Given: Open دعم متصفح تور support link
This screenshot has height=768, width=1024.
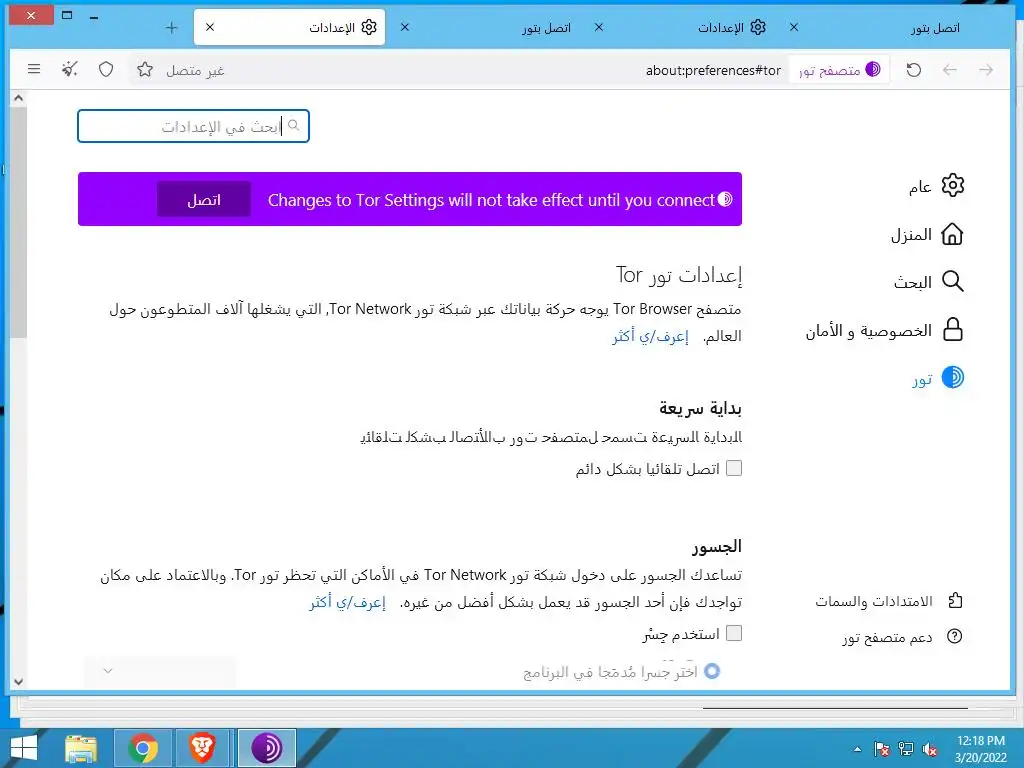Looking at the screenshot, I should [903, 637].
